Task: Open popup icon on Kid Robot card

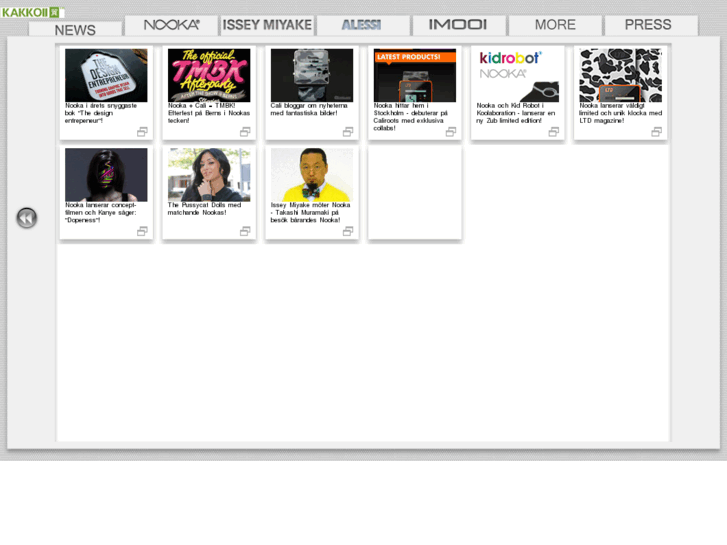Action: click(x=554, y=132)
